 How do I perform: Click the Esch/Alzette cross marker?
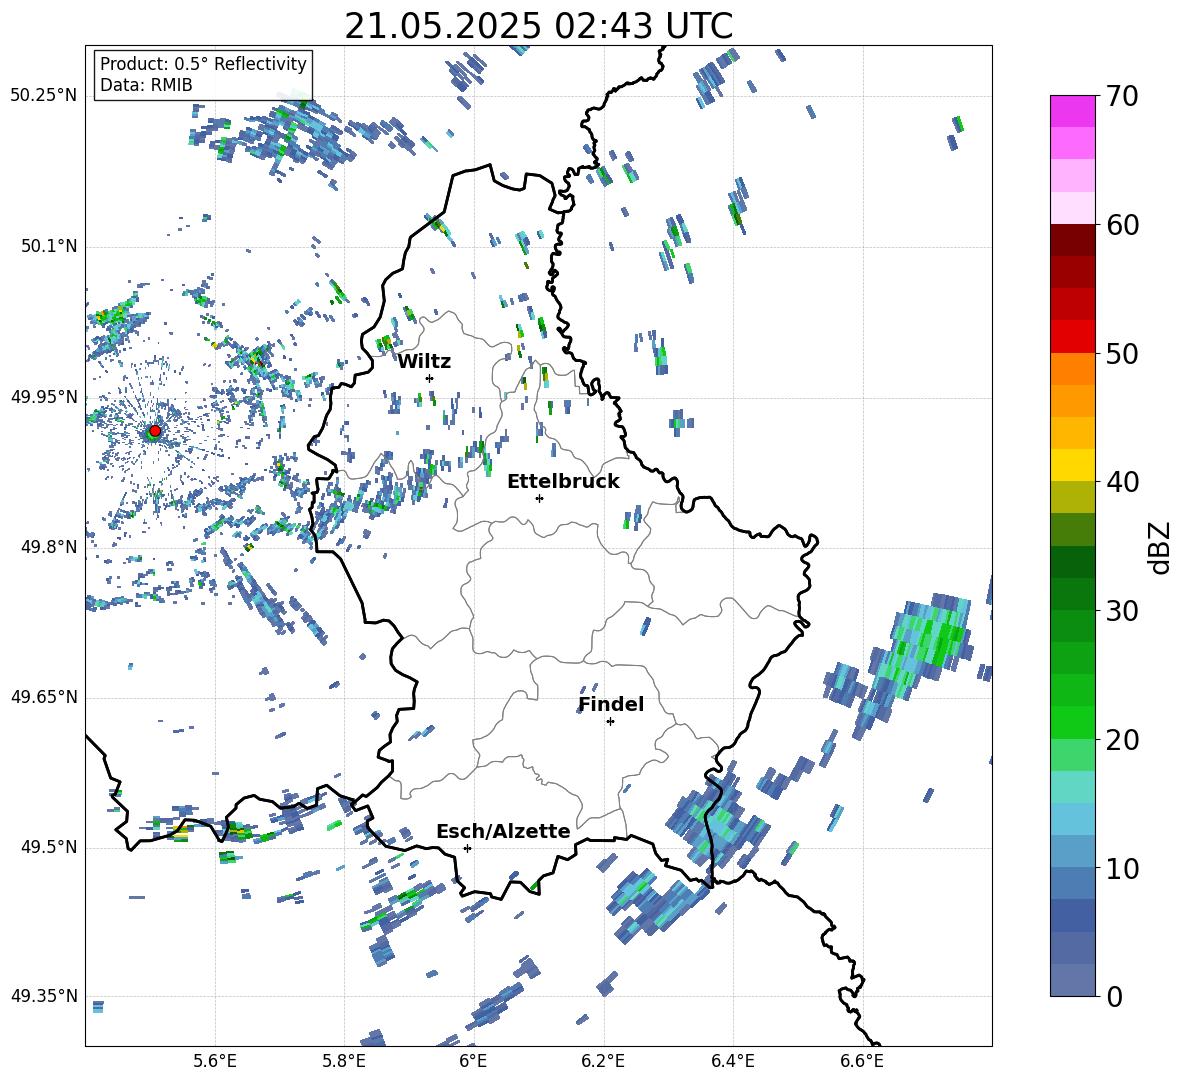467,848
